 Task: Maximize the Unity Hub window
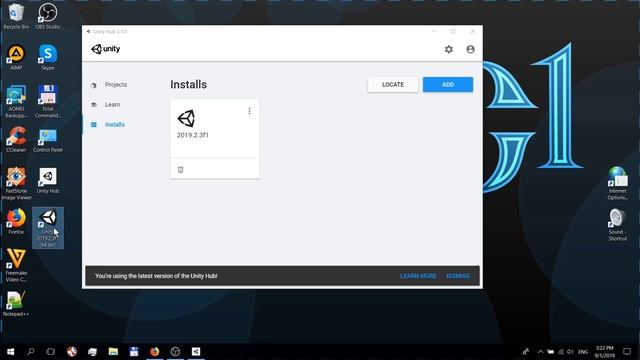pos(453,31)
